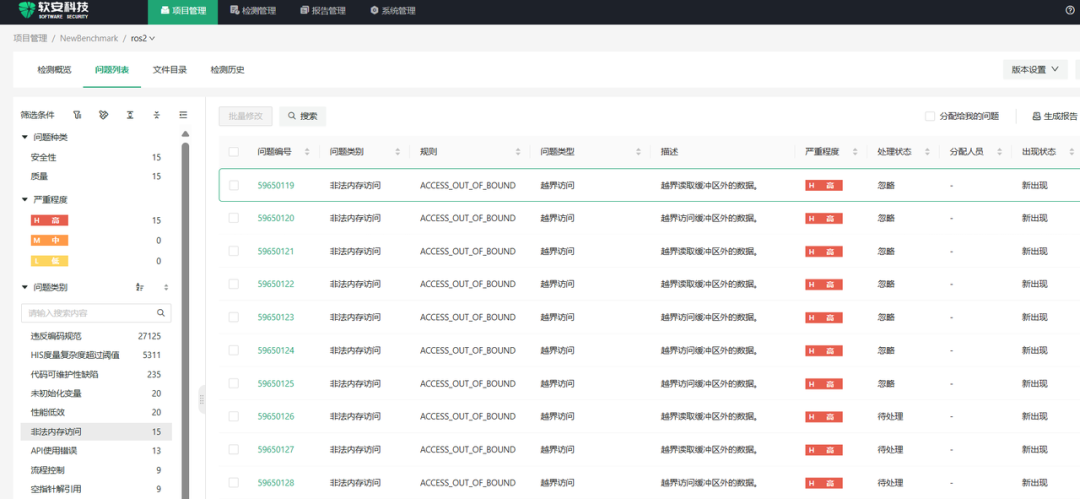The image size is (1080, 499).
Task: Click the up-down order arrows next to 问题类别 filter
Action: click(x=165, y=287)
